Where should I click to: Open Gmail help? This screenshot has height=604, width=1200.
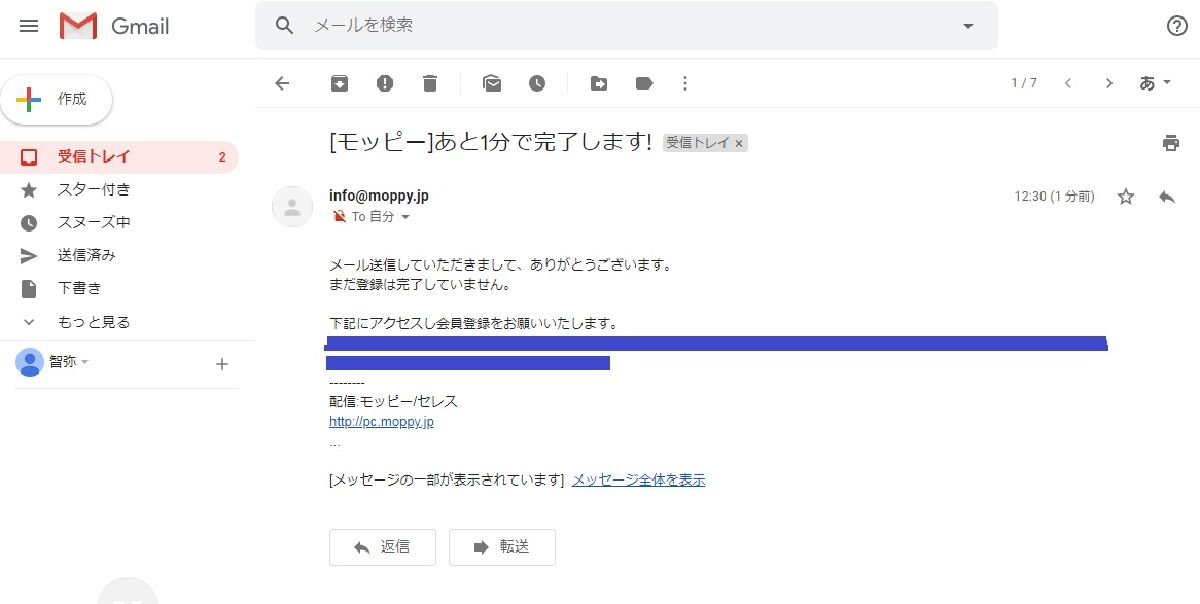(x=1178, y=27)
